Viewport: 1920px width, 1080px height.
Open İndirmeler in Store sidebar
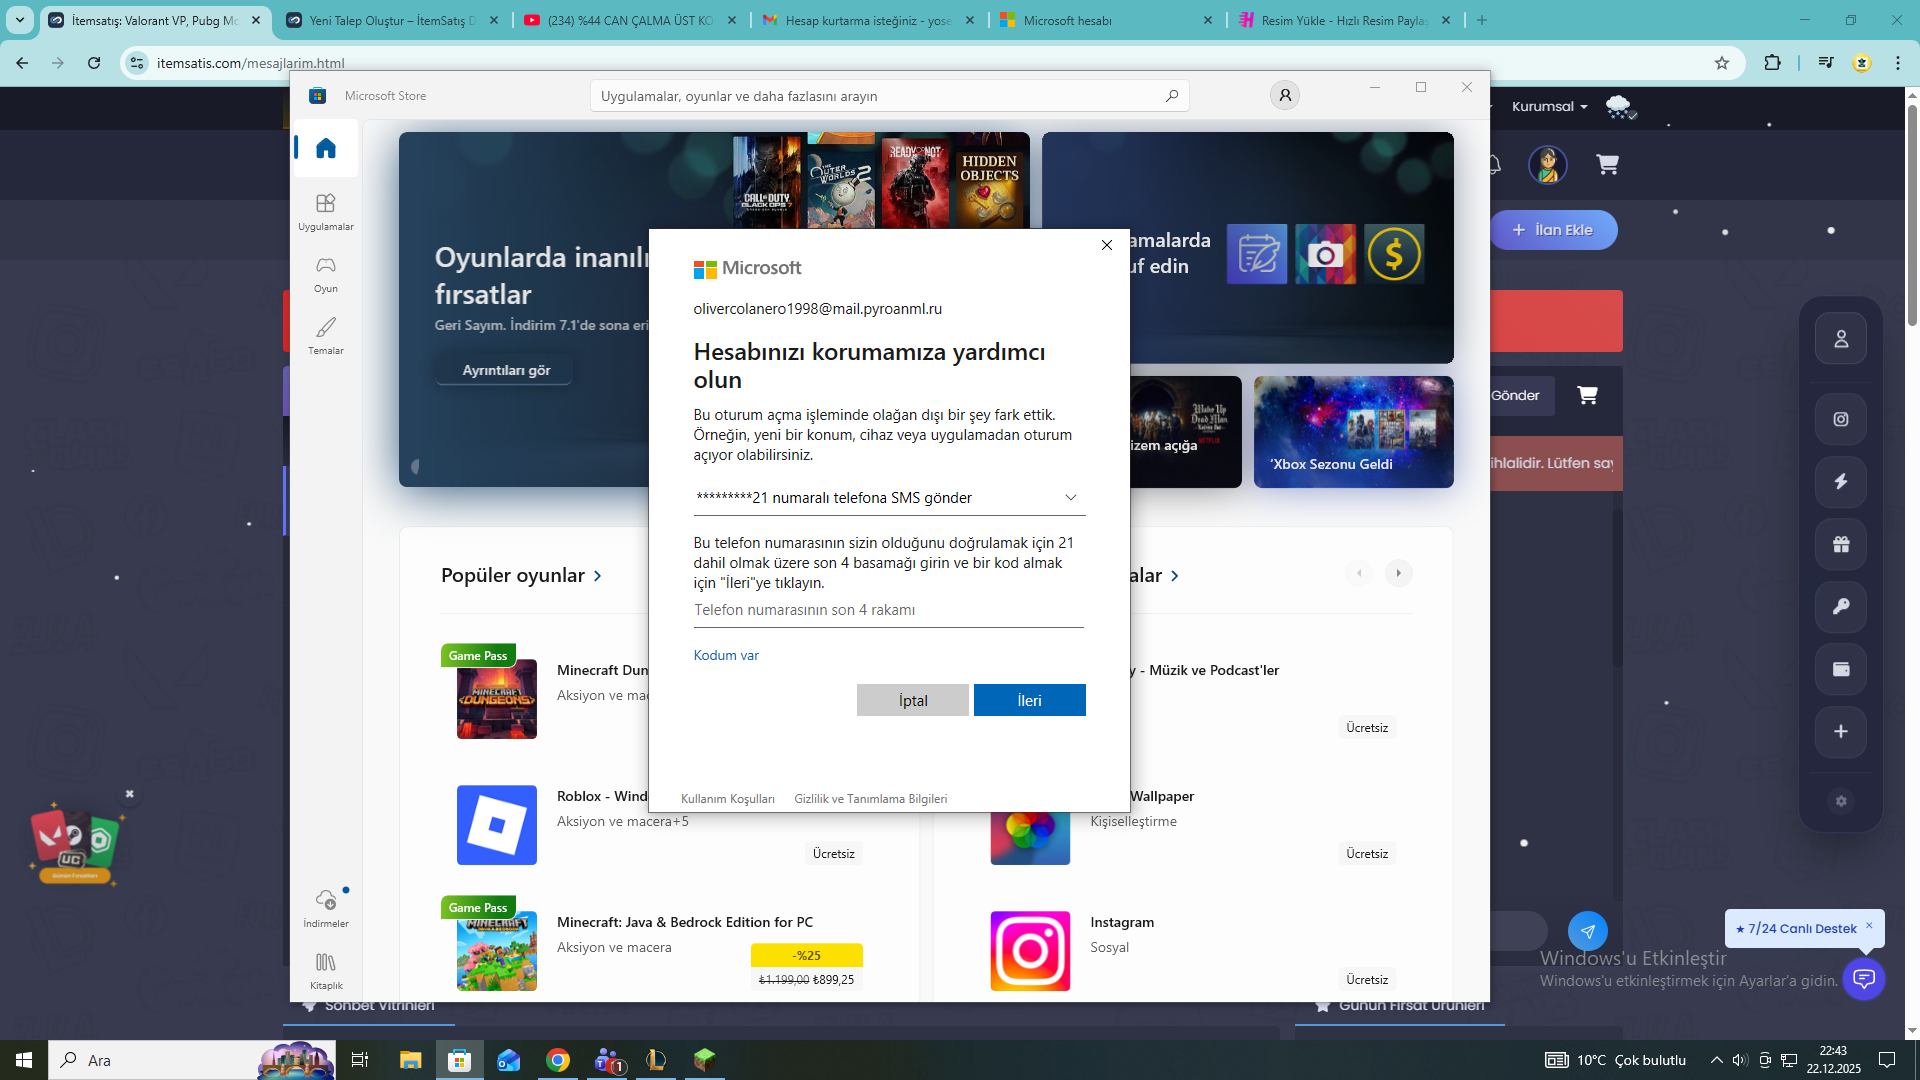[326, 908]
